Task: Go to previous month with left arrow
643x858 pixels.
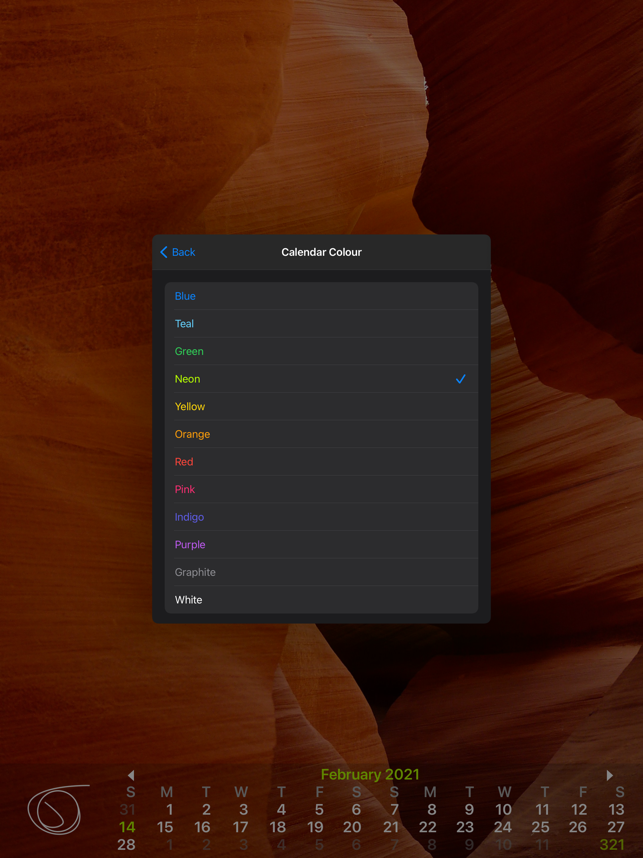Action: pyautogui.click(x=131, y=775)
